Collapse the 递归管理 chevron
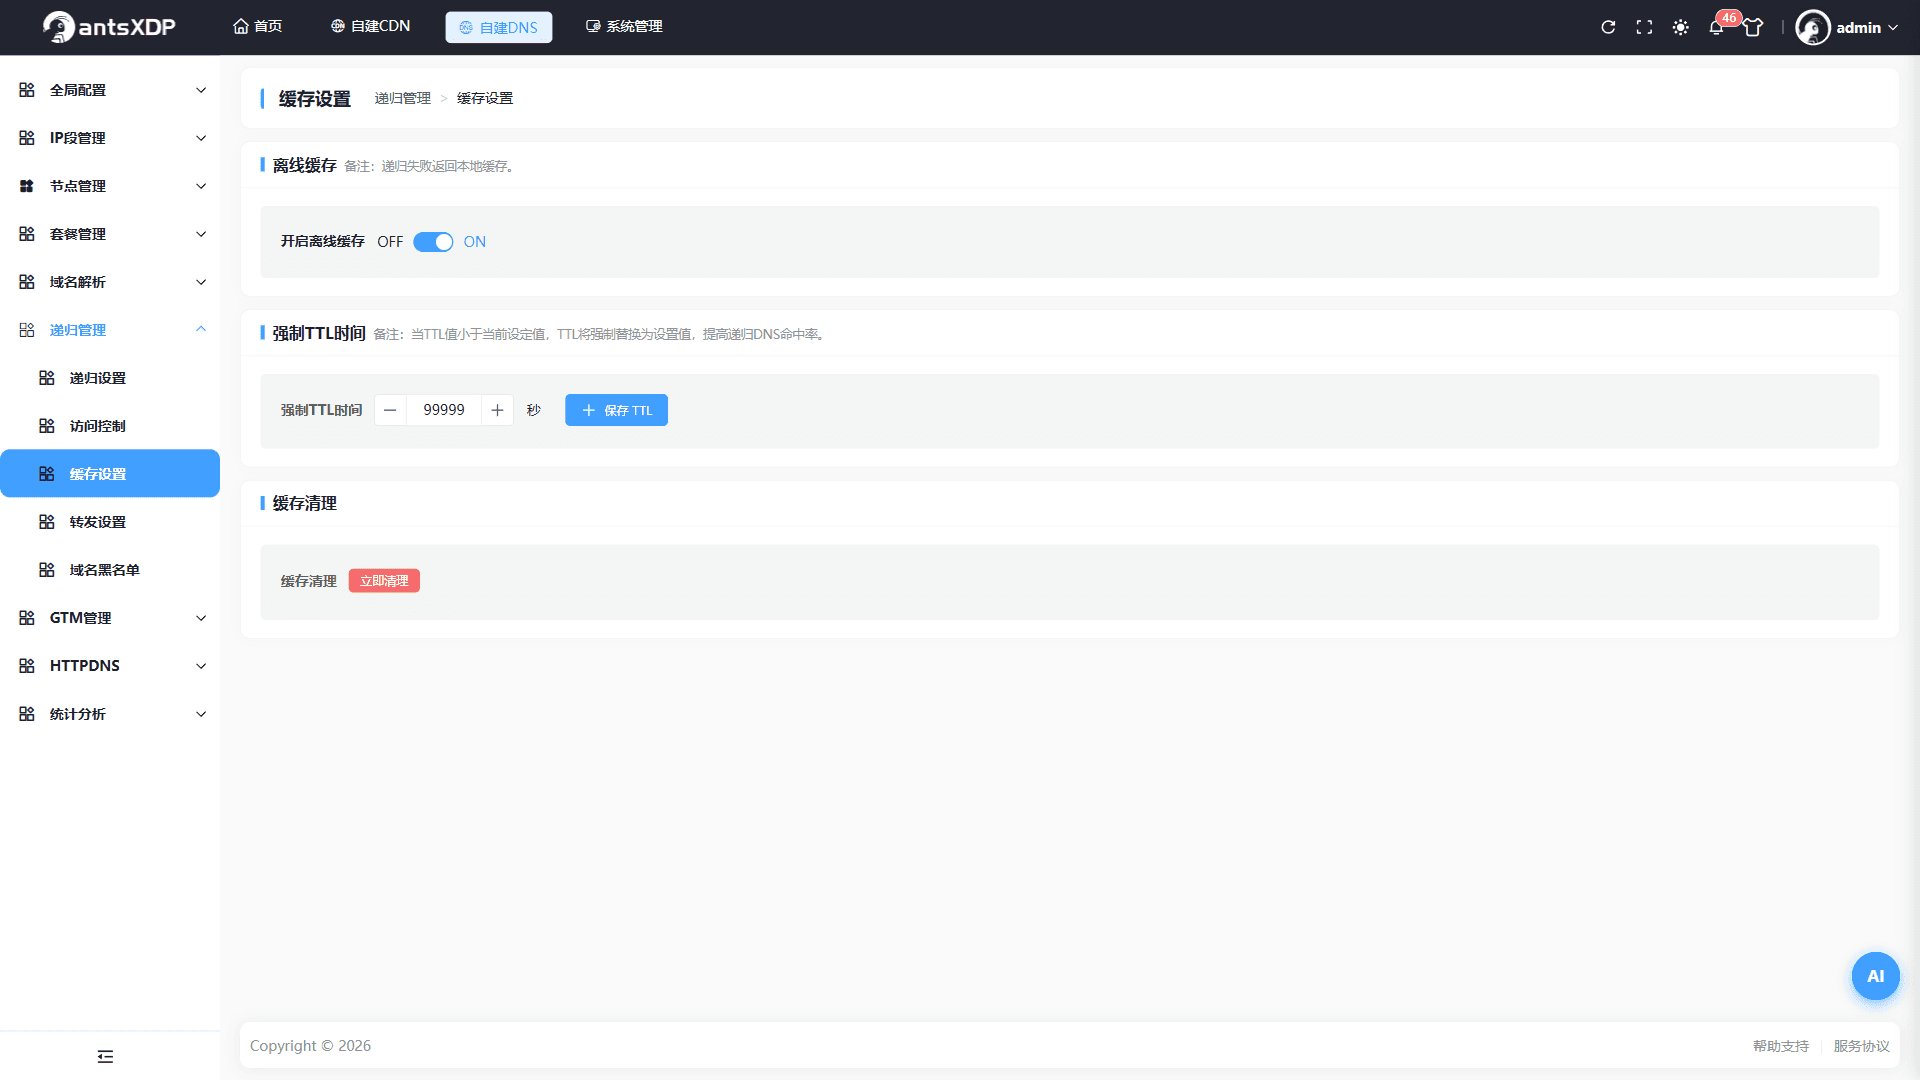 [x=201, y=329]
